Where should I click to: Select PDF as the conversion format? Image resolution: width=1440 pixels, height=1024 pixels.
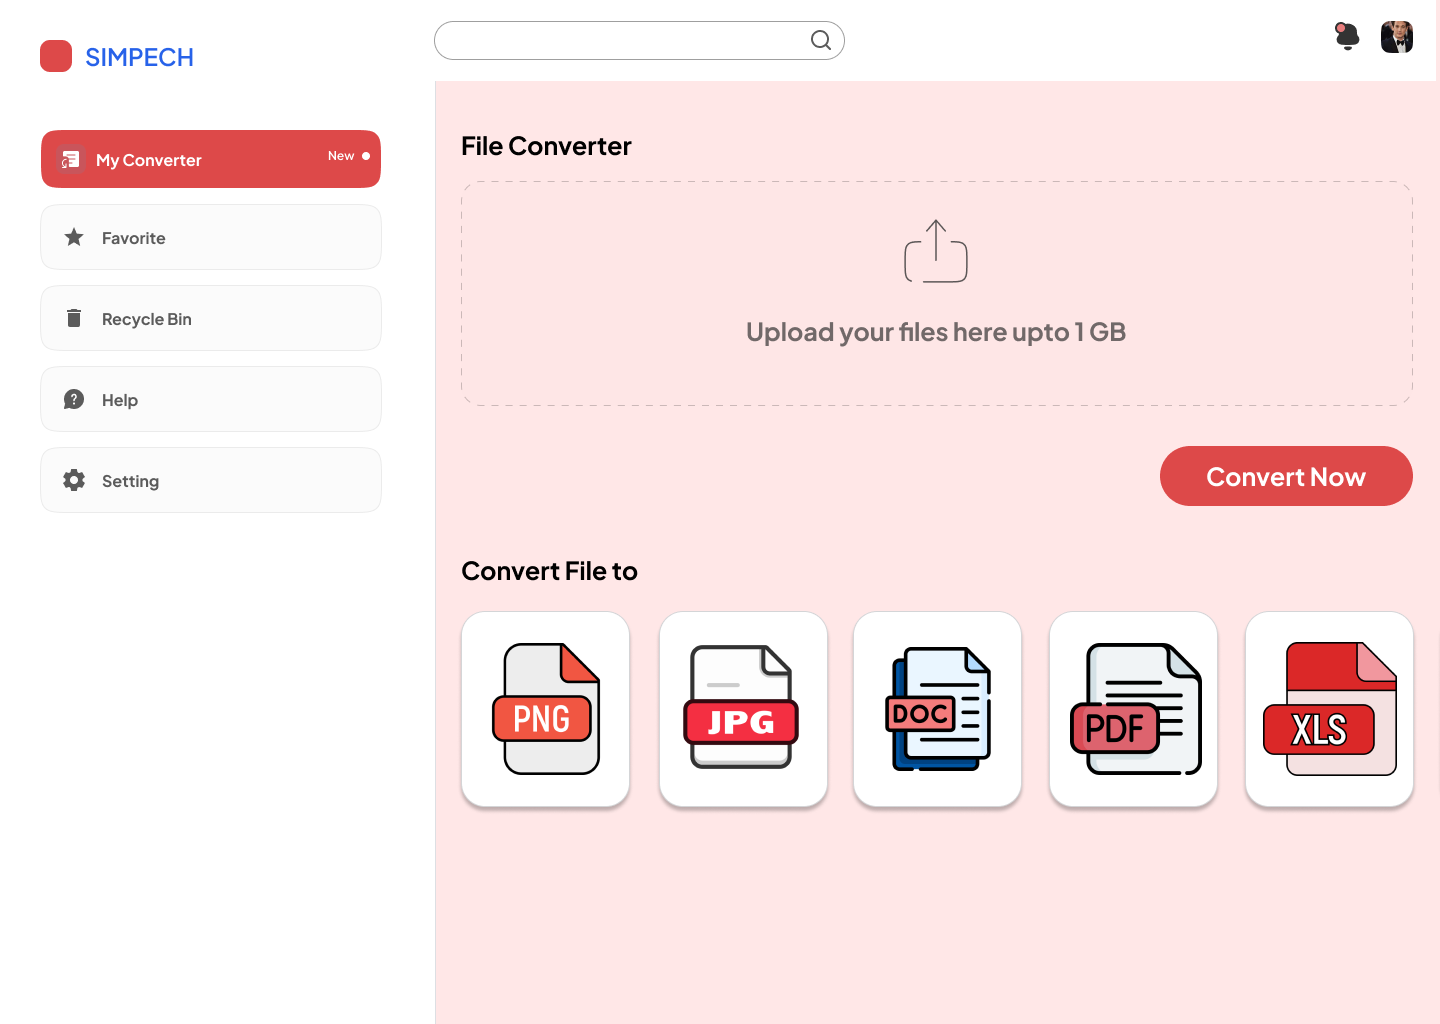1133,709
